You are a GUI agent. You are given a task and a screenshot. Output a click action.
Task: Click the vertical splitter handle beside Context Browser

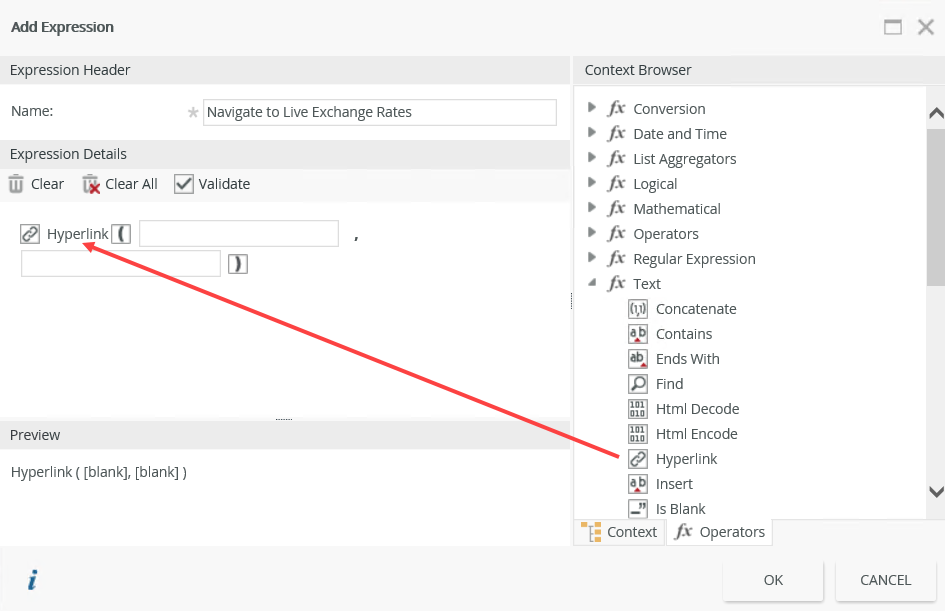(571, 301)
